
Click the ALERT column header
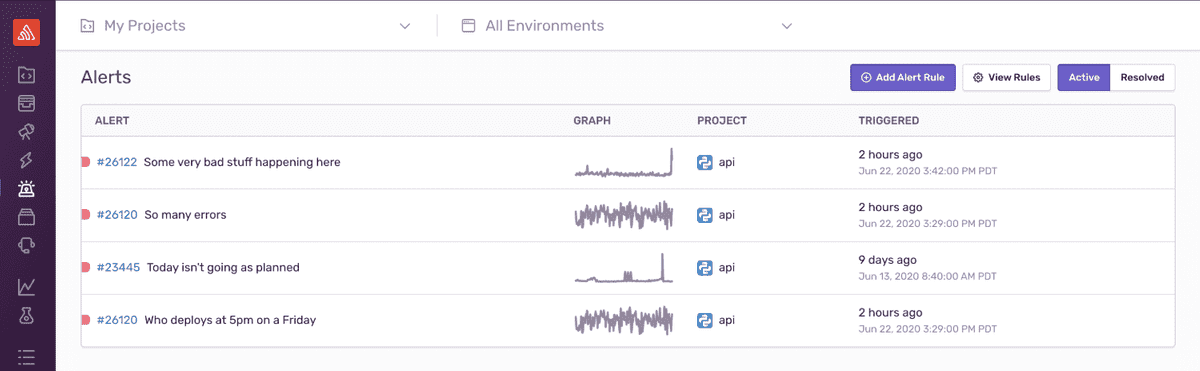(x=112, y=121)
